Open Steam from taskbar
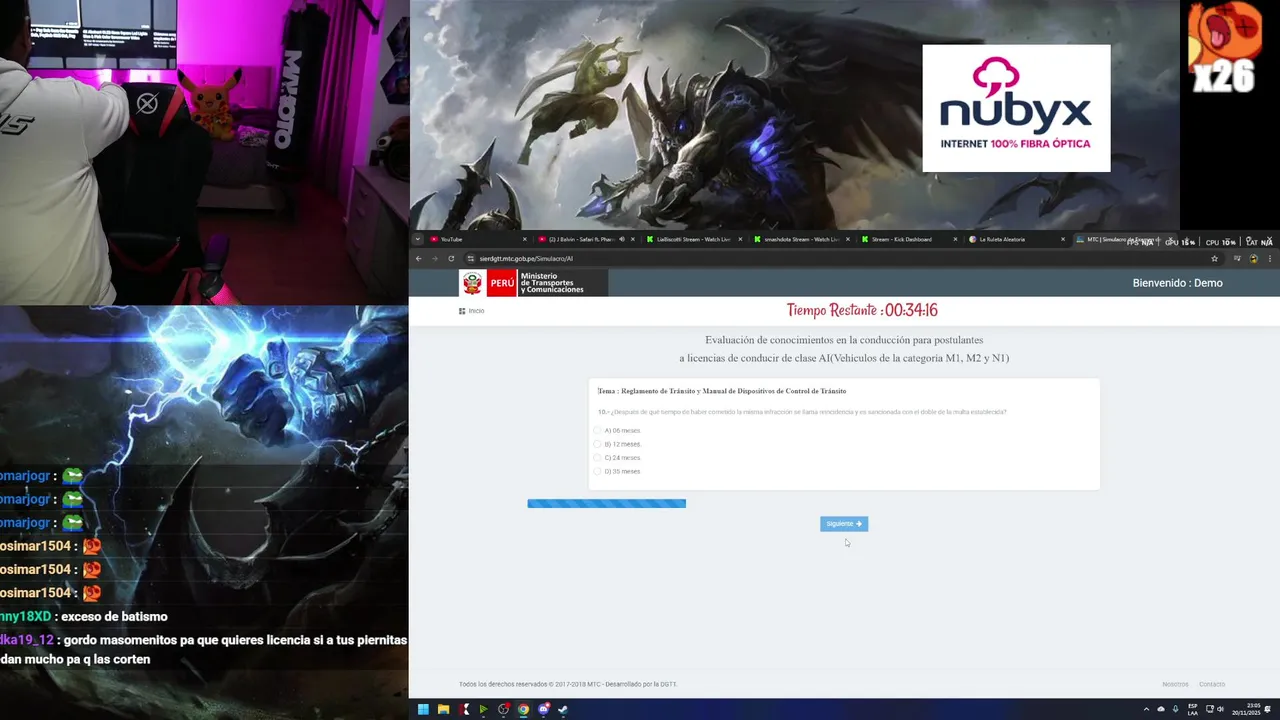The width and height of the screenshot is (1280, 720). pos(563,710)
